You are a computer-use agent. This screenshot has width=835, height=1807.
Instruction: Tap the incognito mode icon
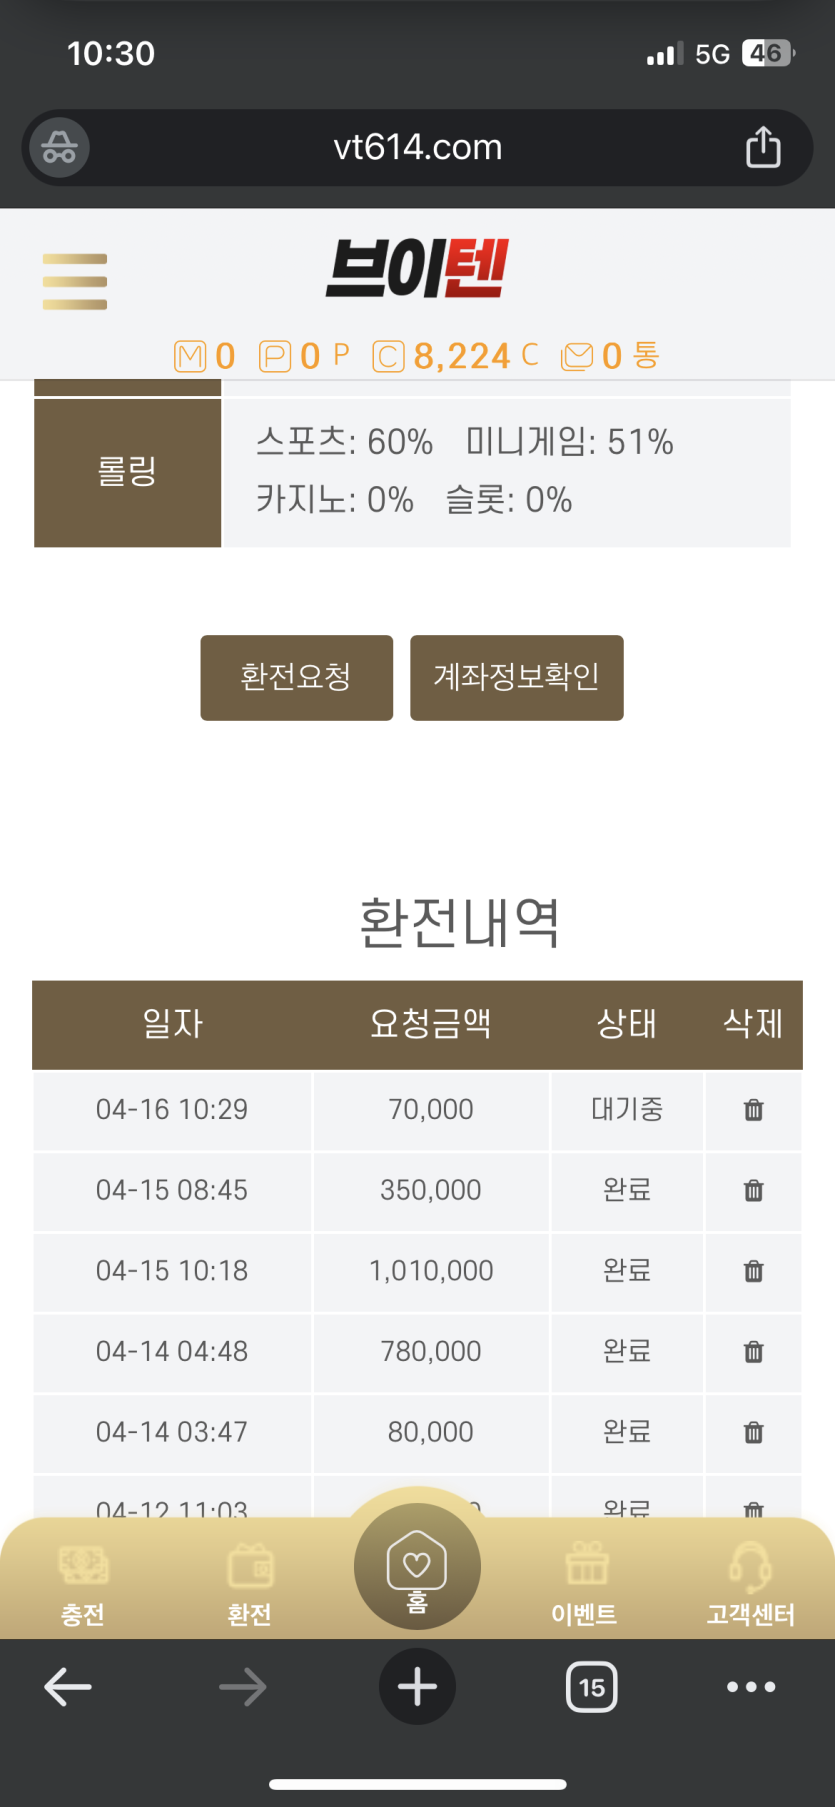click(x=59, y=148)
